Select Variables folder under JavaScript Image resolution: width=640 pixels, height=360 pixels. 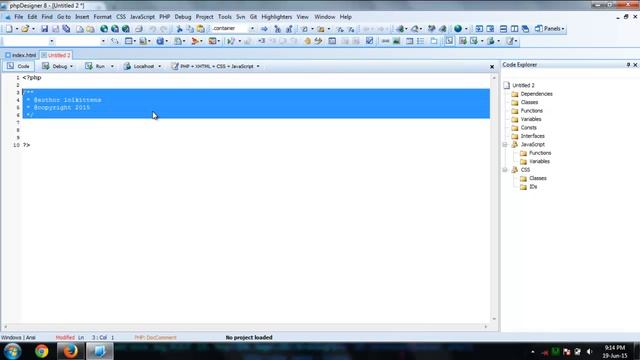coord(535,162)
